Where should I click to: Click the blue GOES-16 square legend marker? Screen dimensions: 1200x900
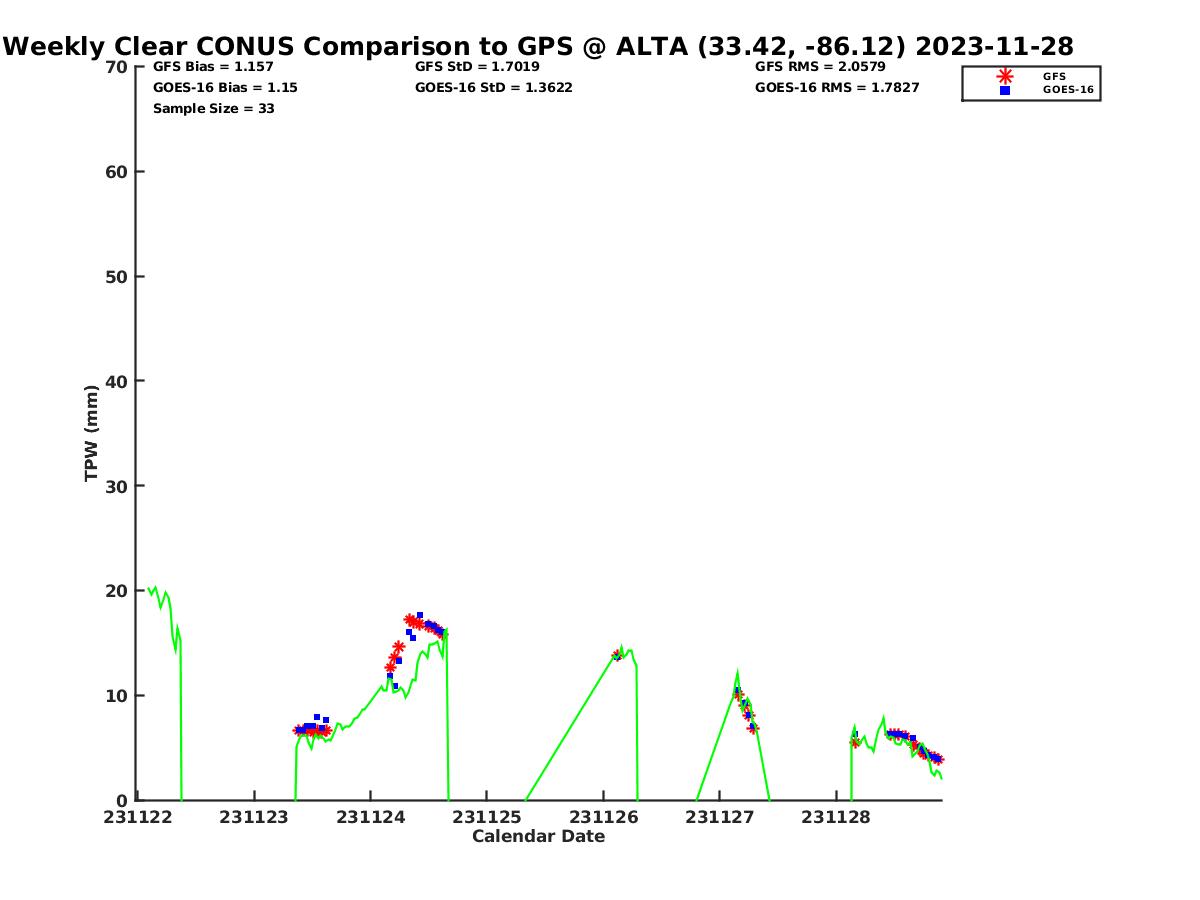point(1005,90)
